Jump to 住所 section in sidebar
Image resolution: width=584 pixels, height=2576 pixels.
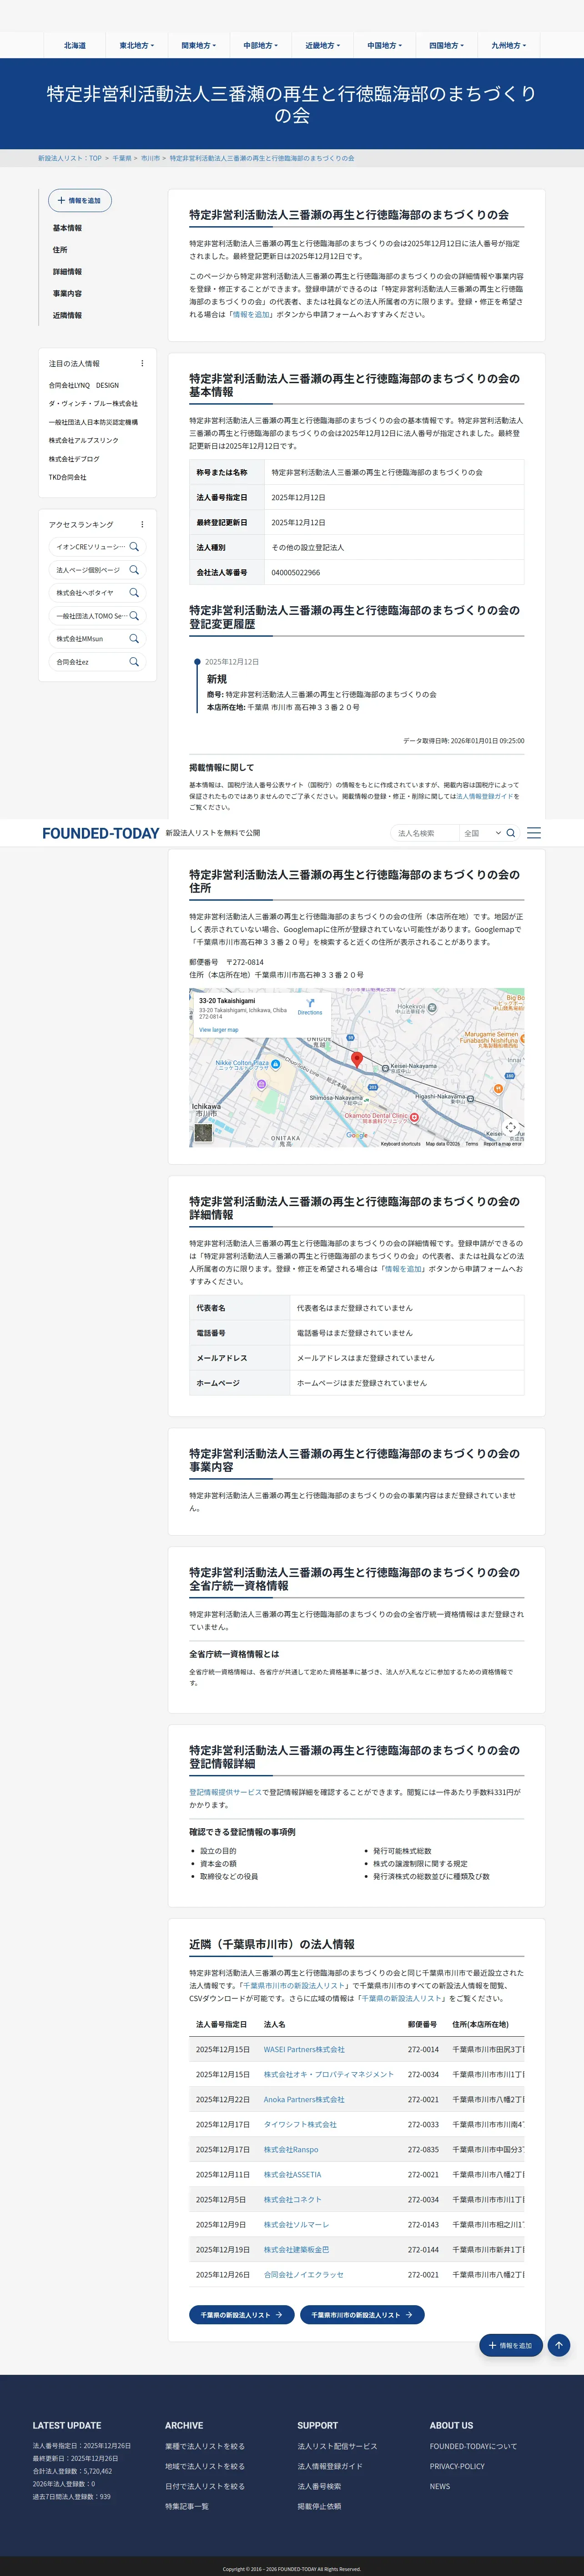point(60,250)
